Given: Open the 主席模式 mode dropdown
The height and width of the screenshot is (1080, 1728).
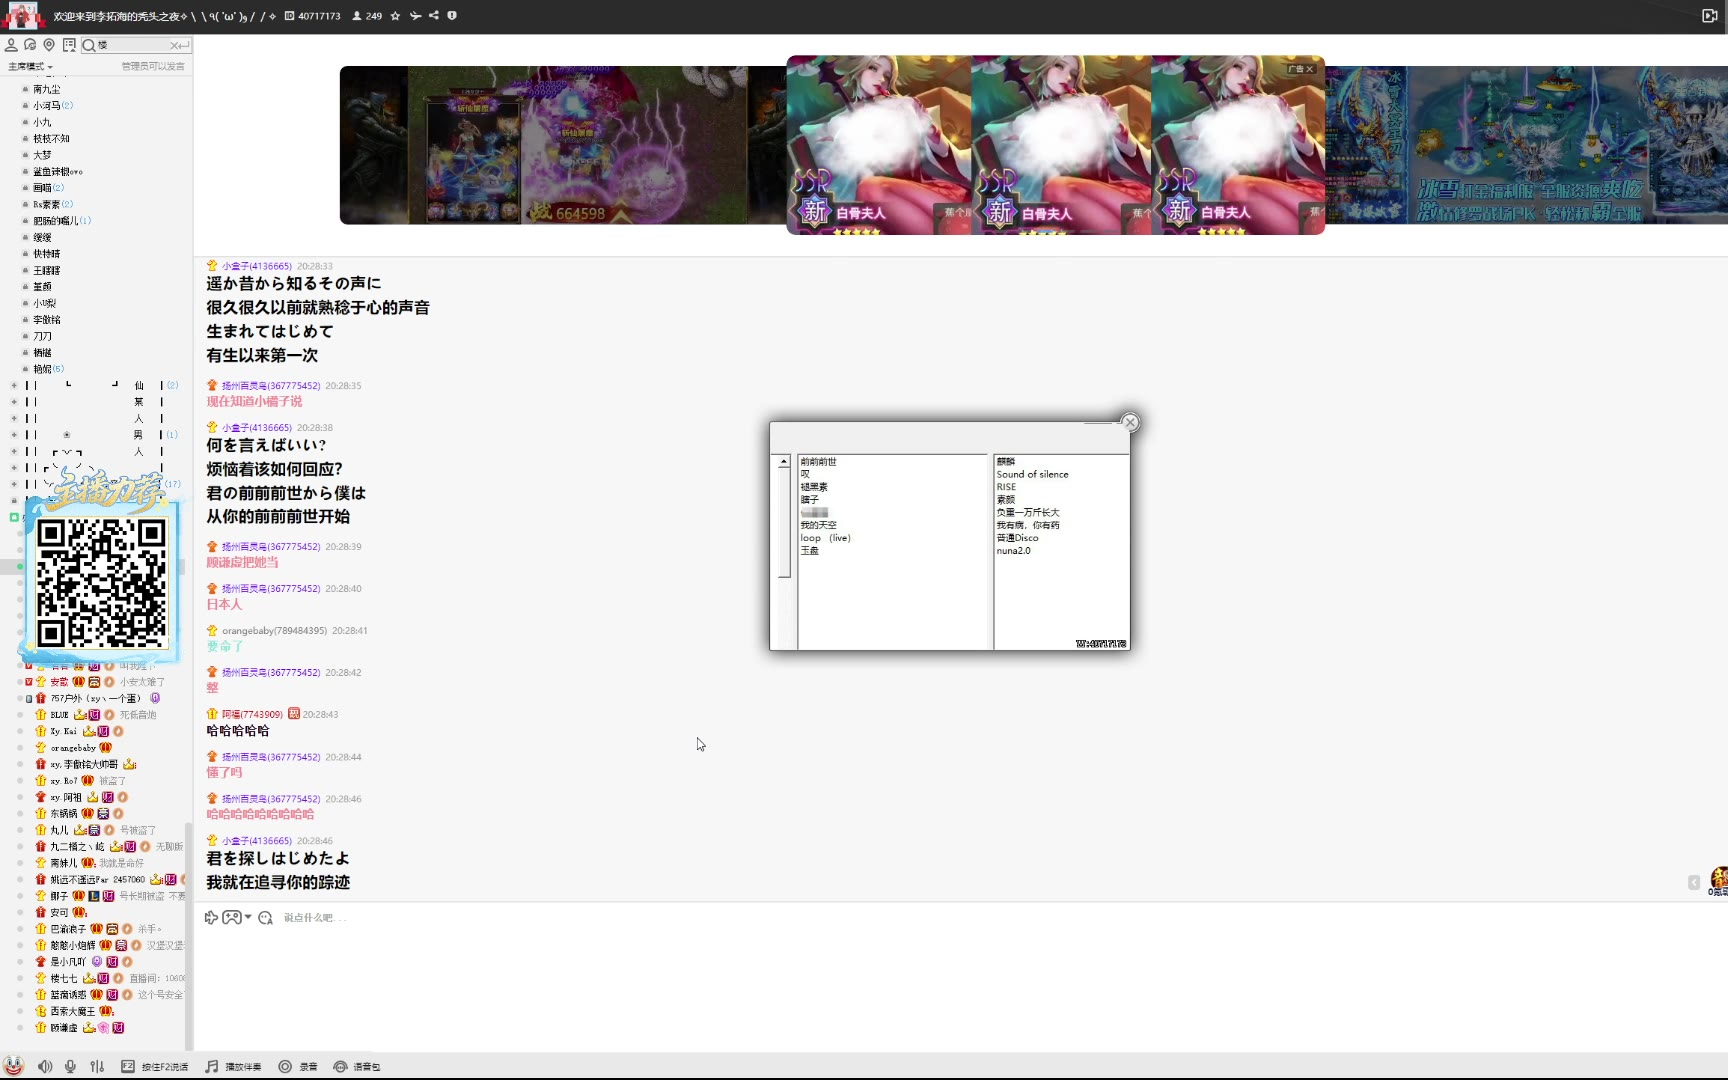Looking at the screenshot, I should (31, 67).
